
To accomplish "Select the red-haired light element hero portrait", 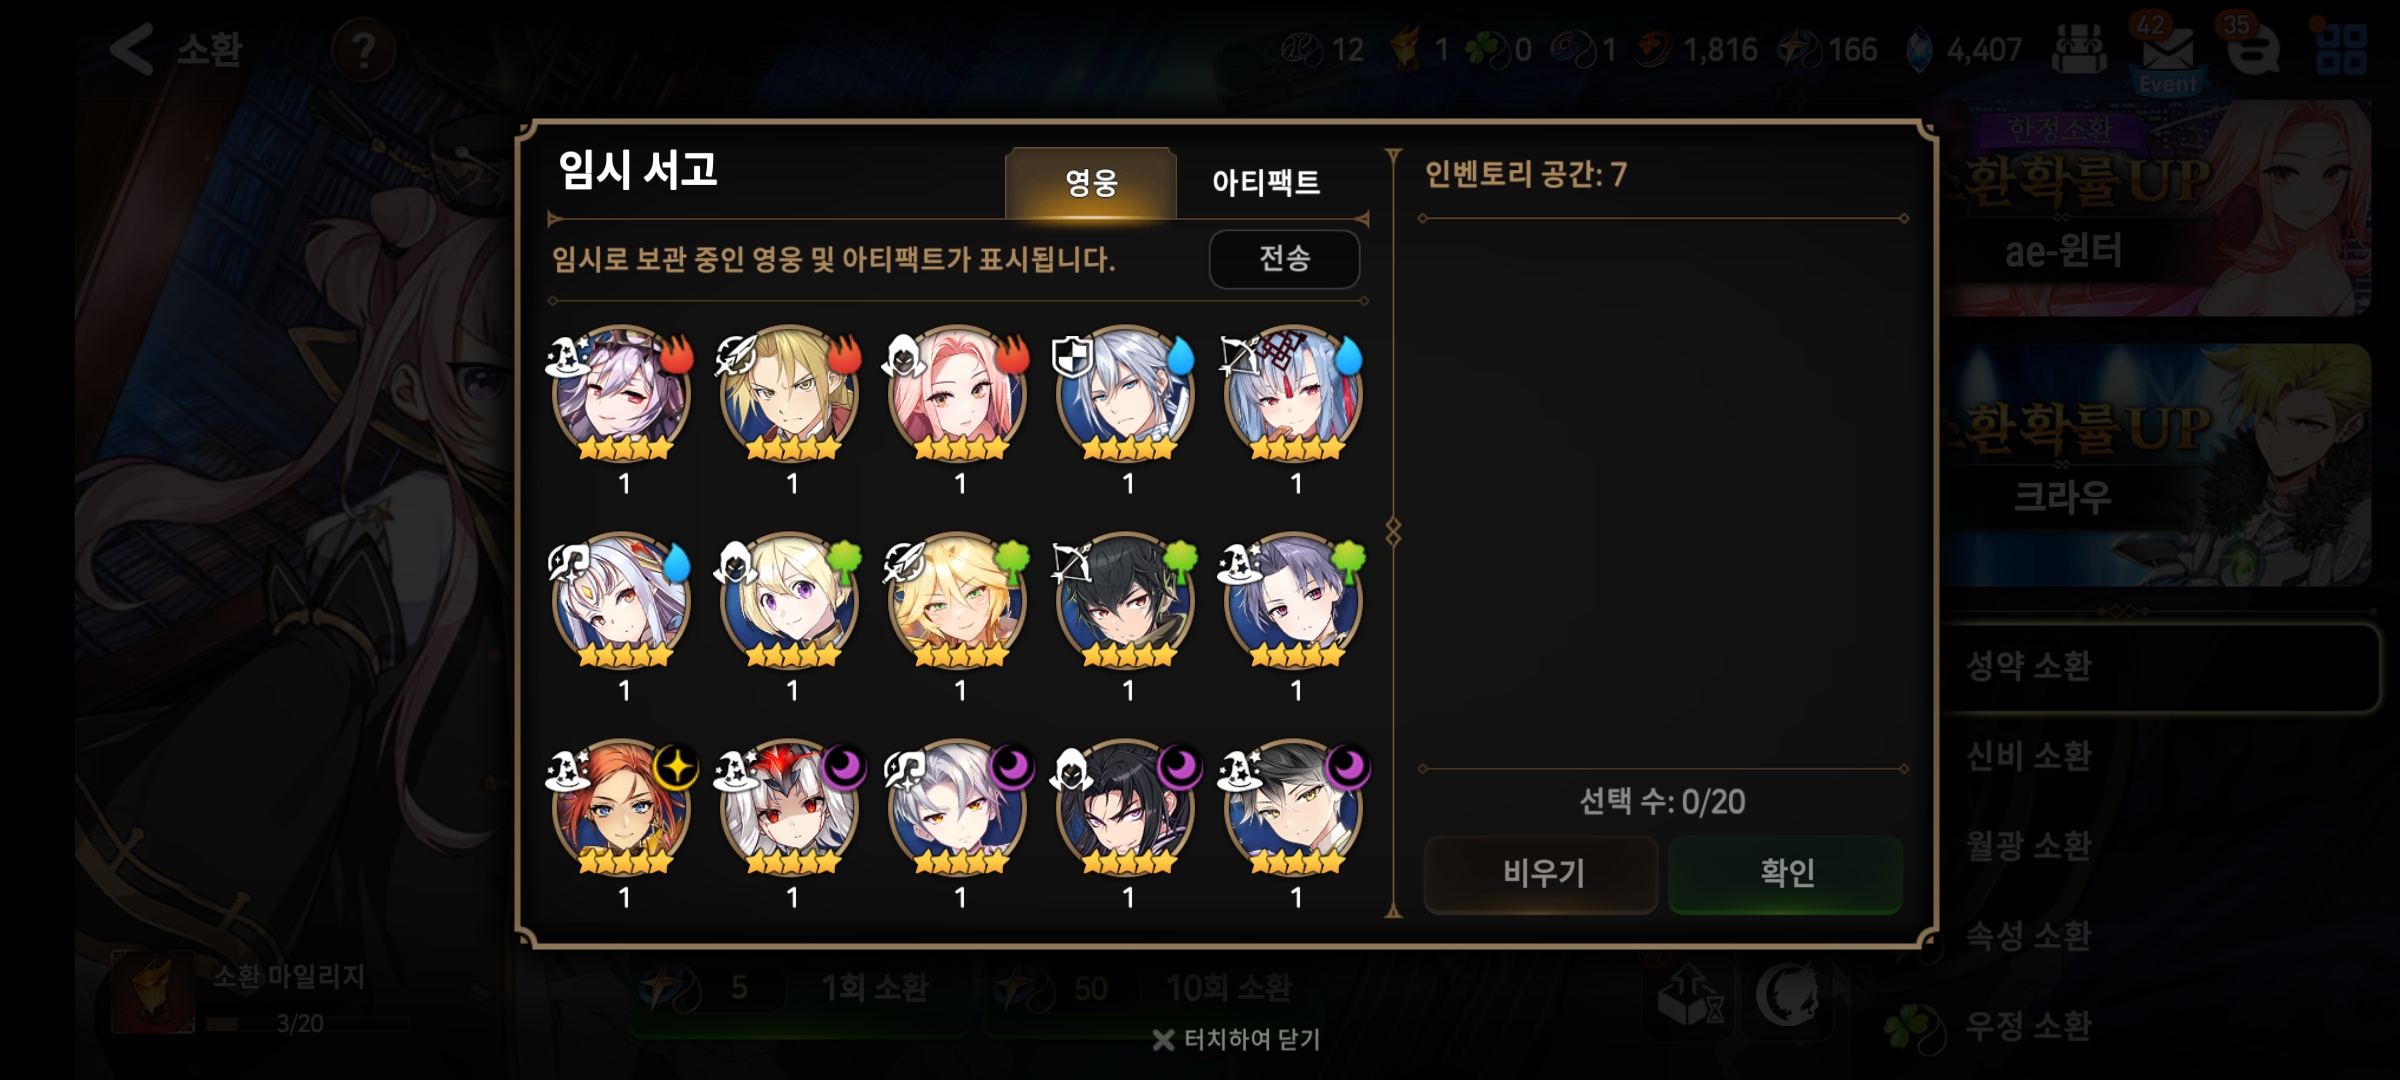I will tap(621, 806).
